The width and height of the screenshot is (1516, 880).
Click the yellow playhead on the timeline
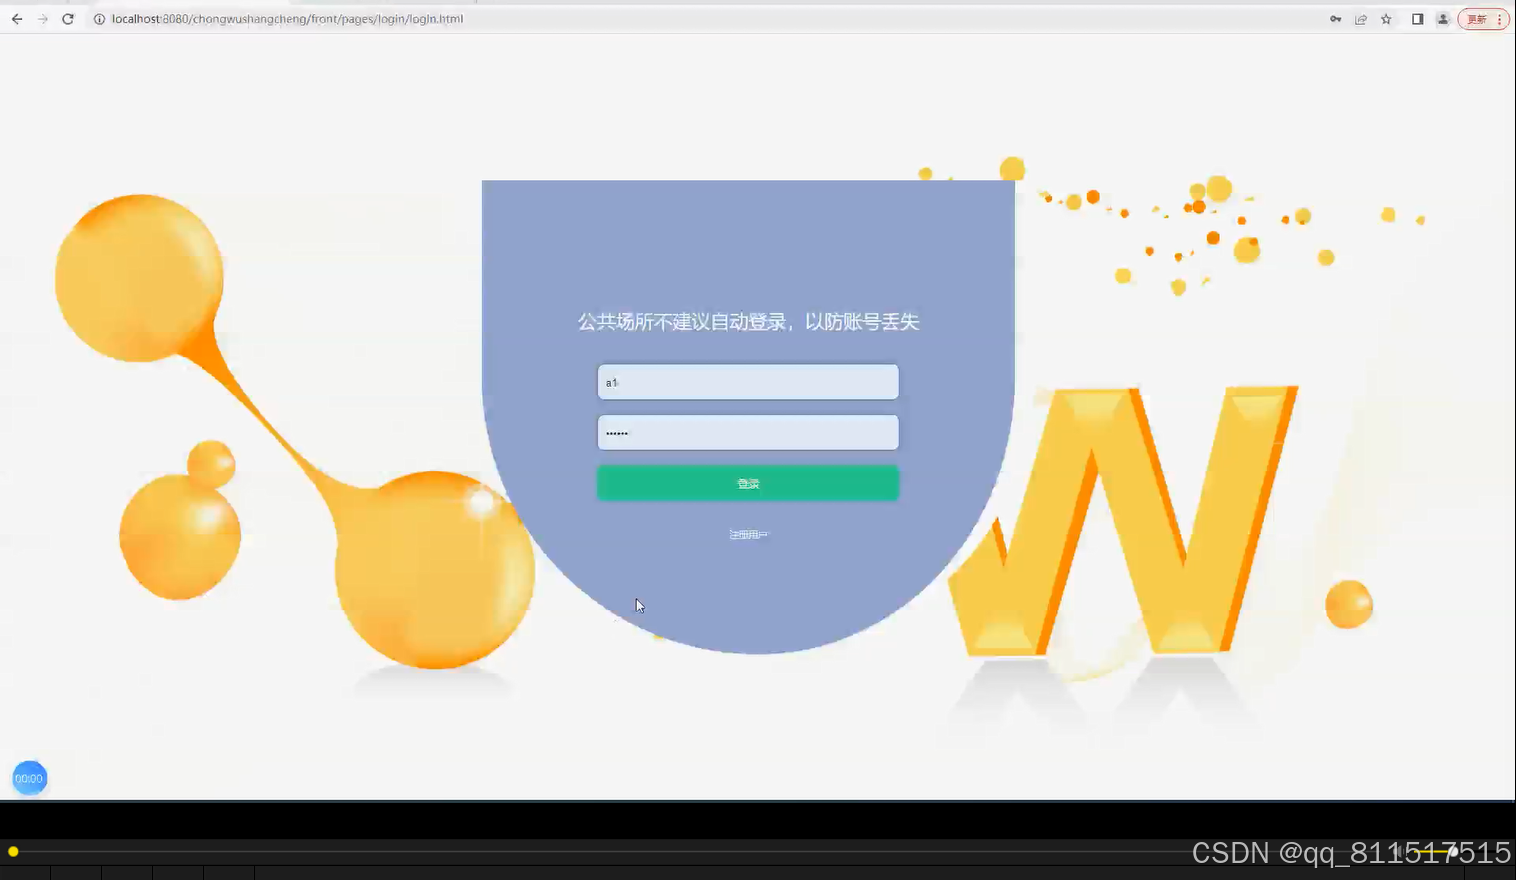click(12, 851)
